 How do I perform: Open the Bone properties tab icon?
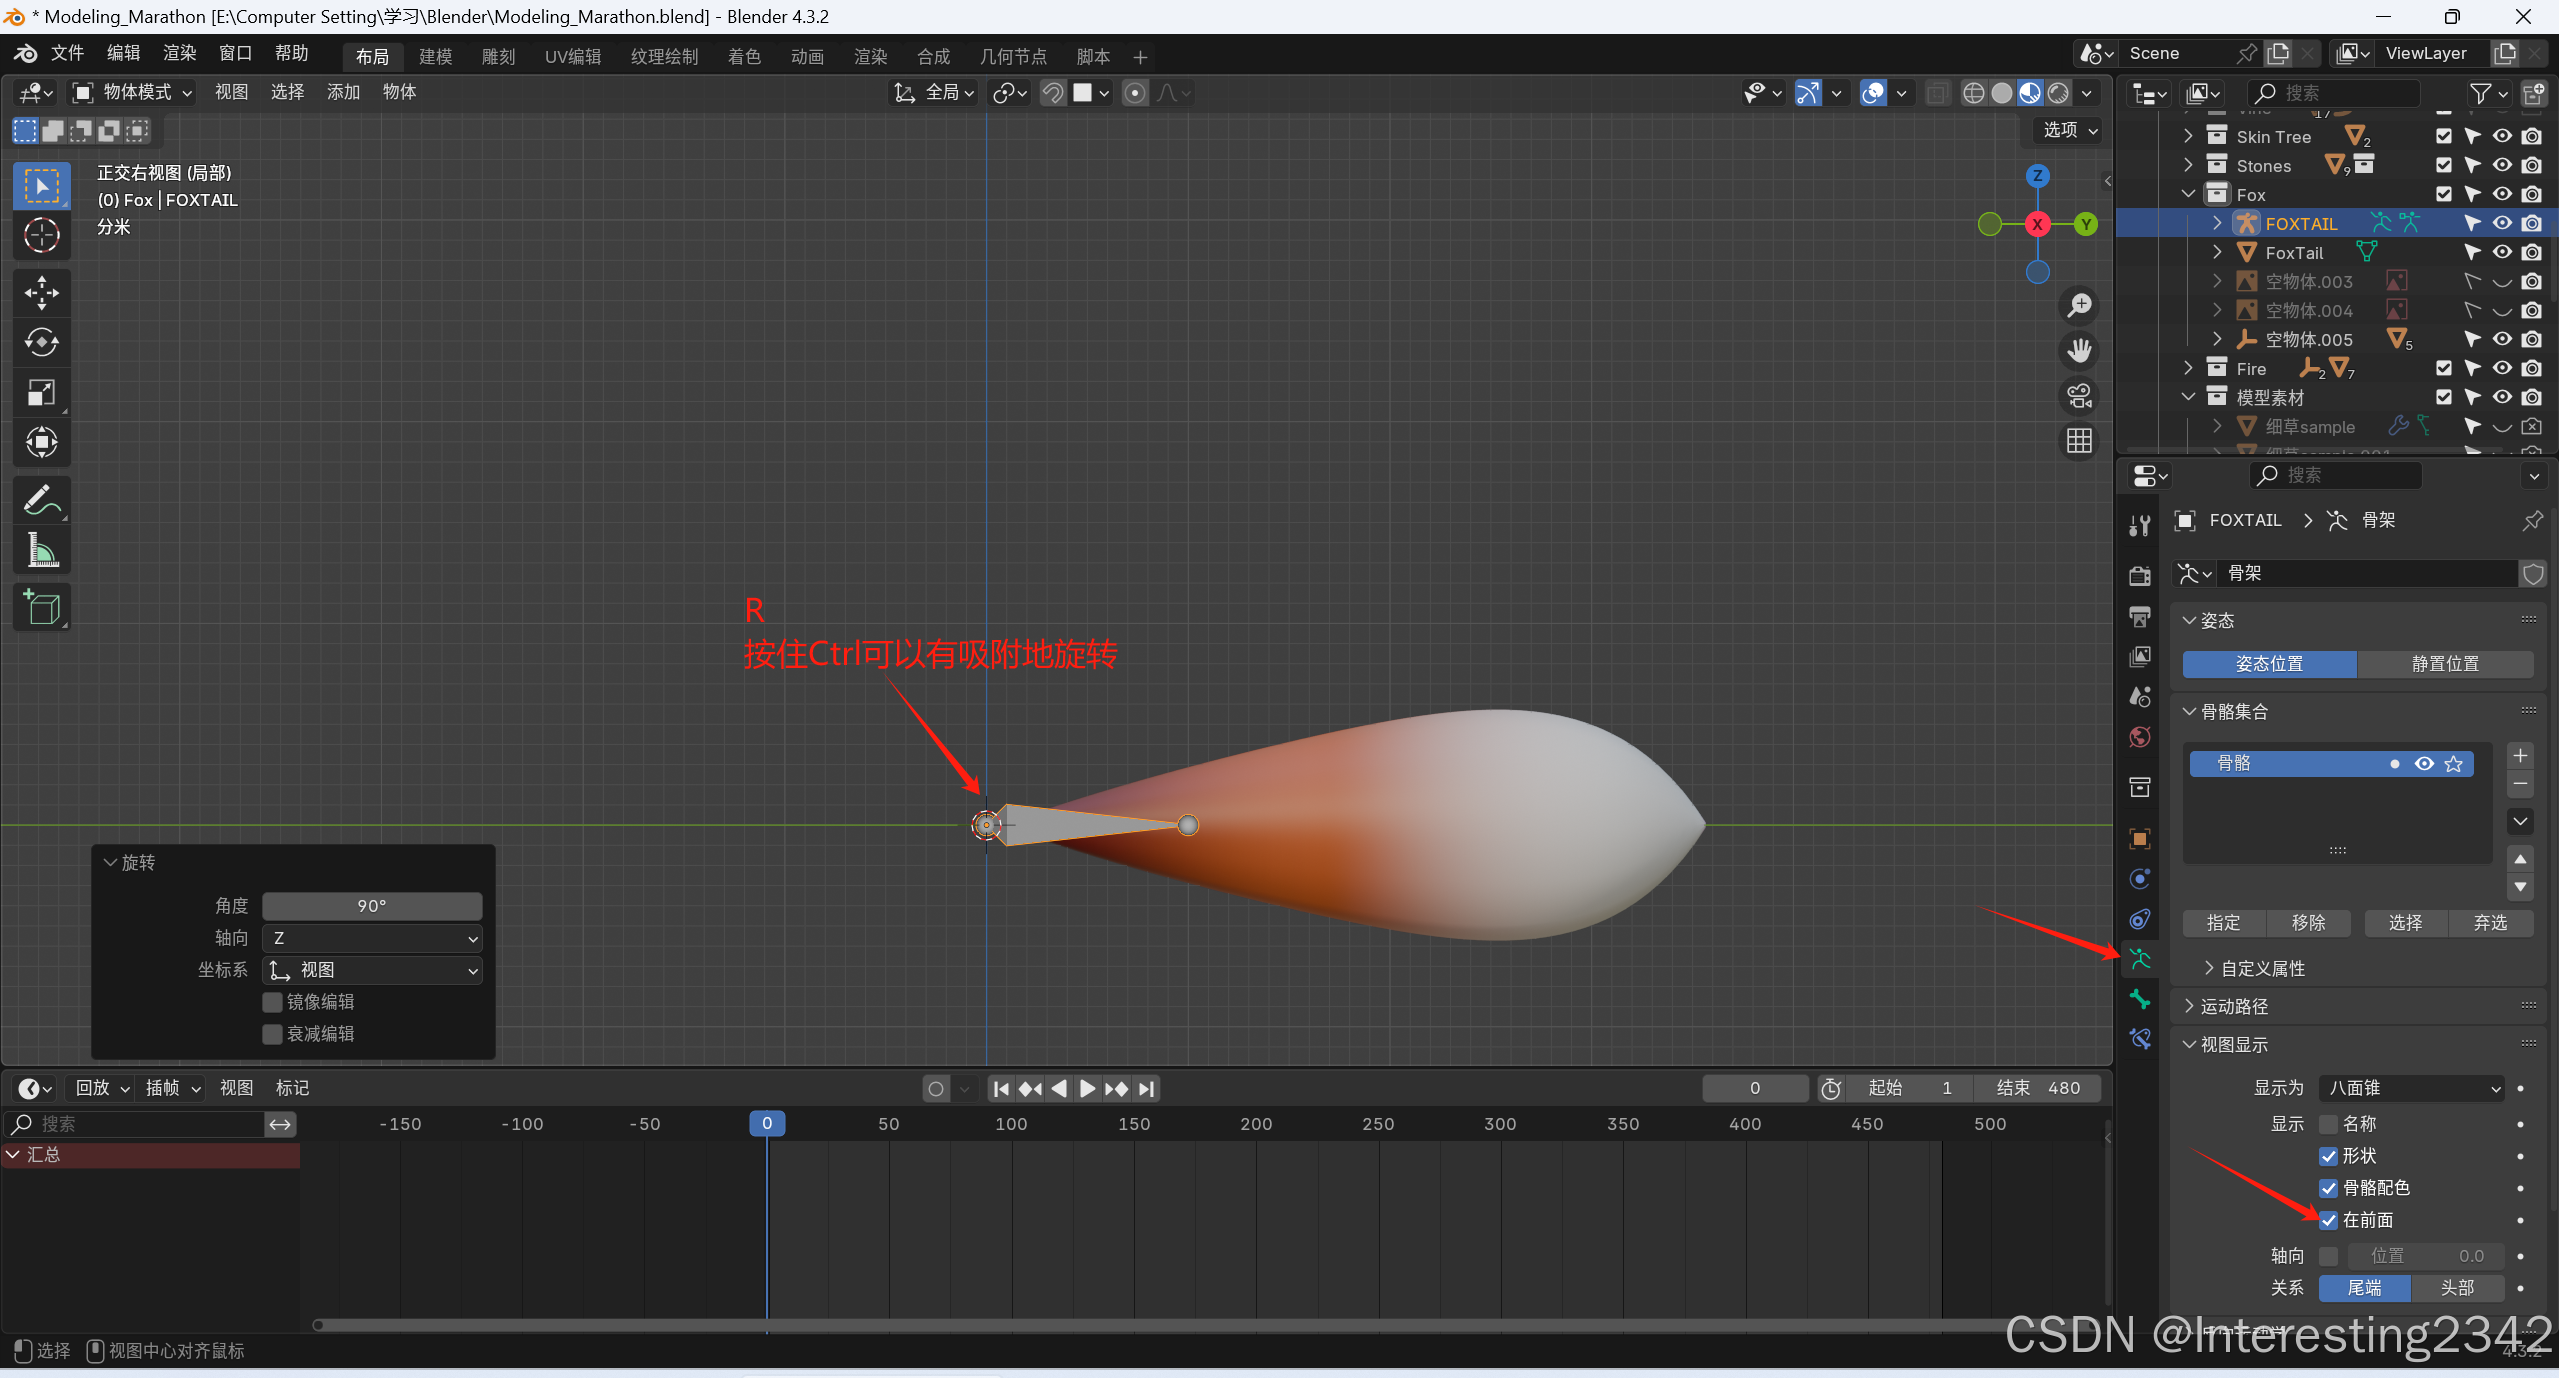(2140, 999)
